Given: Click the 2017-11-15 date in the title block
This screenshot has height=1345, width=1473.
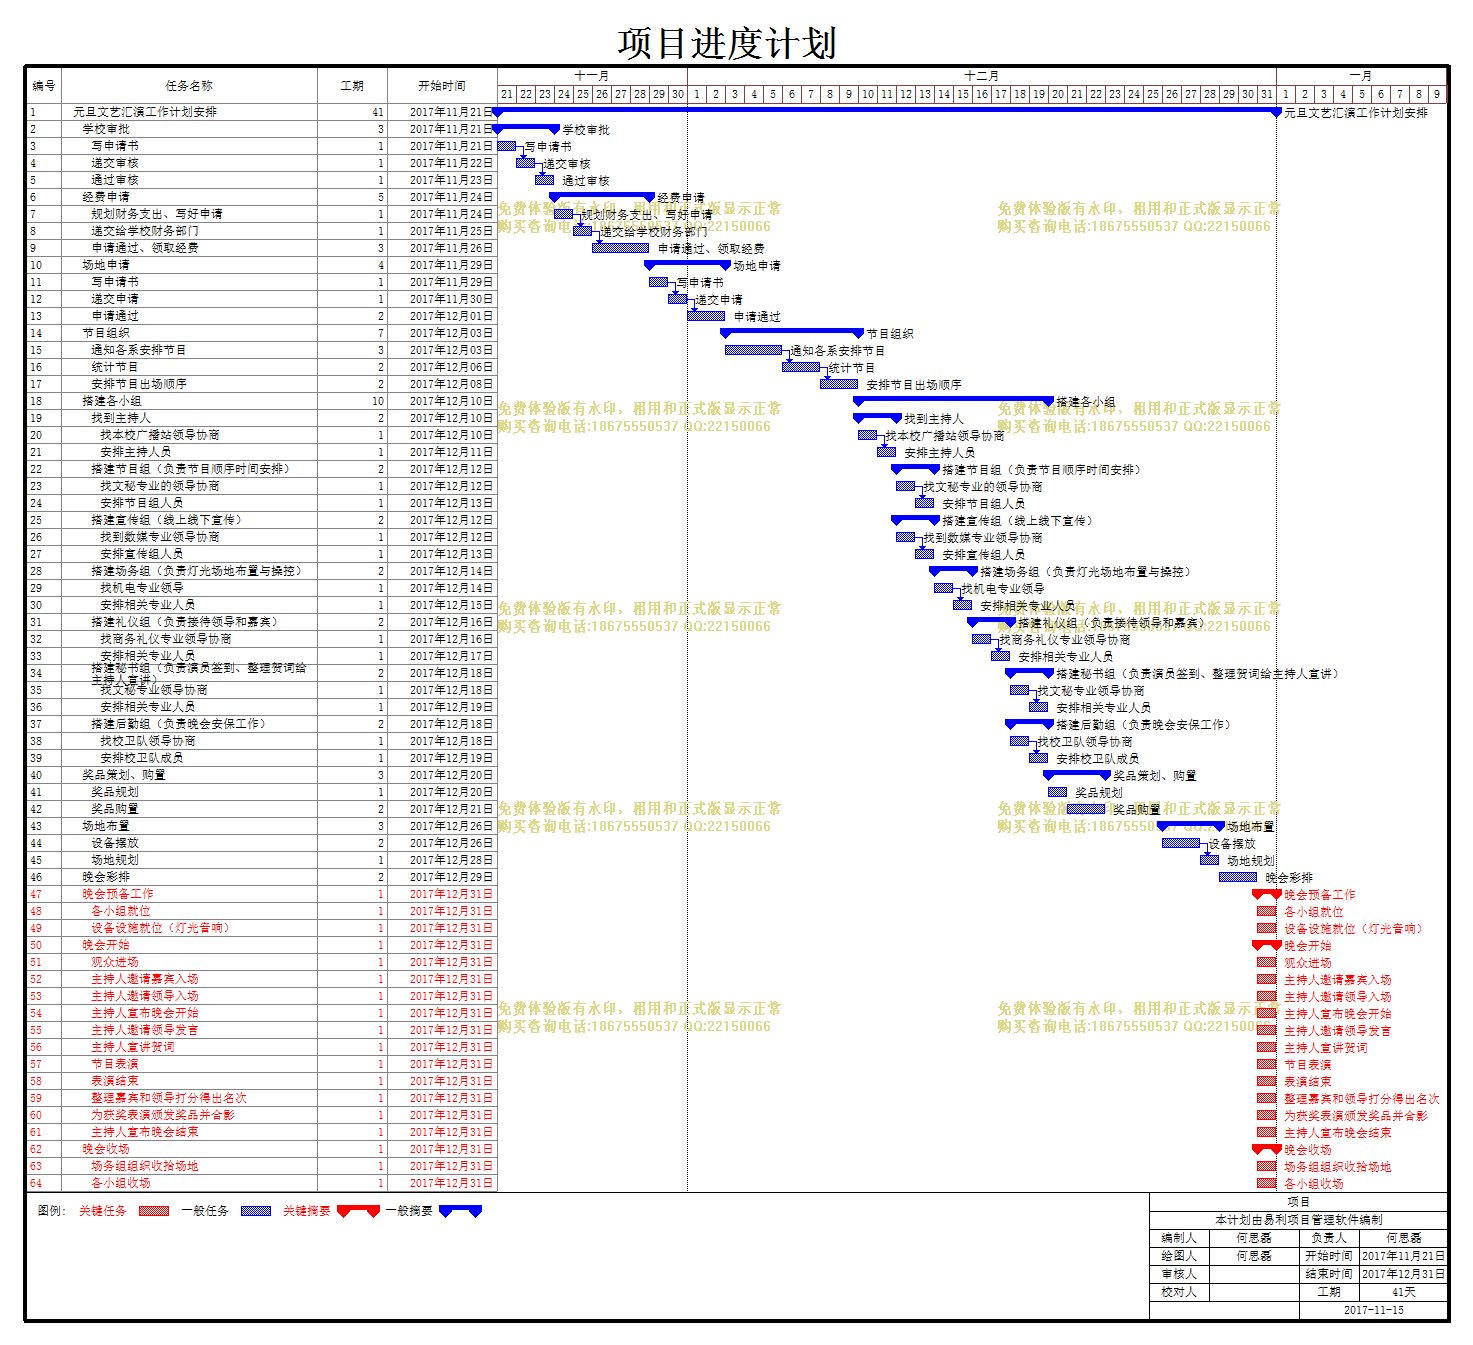Looking at the screenshot, I should (x=1374, y=1310).
